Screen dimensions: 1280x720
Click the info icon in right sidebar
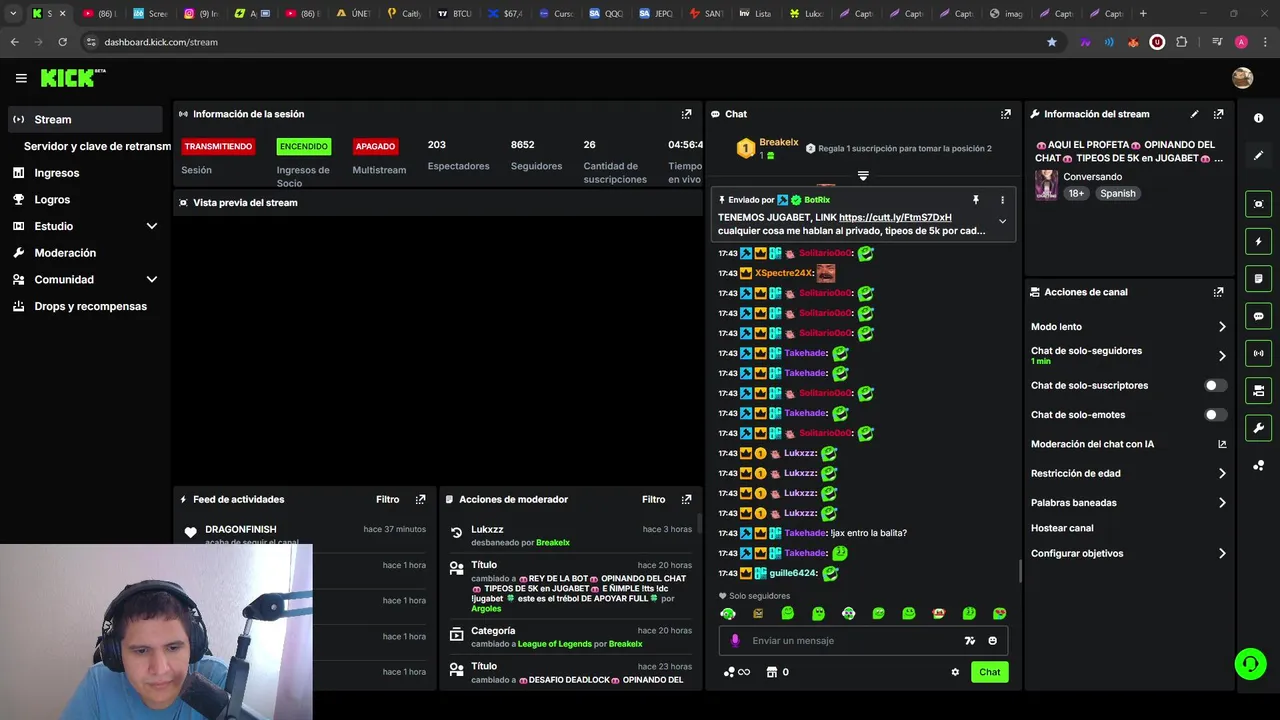click(1258, 118)
